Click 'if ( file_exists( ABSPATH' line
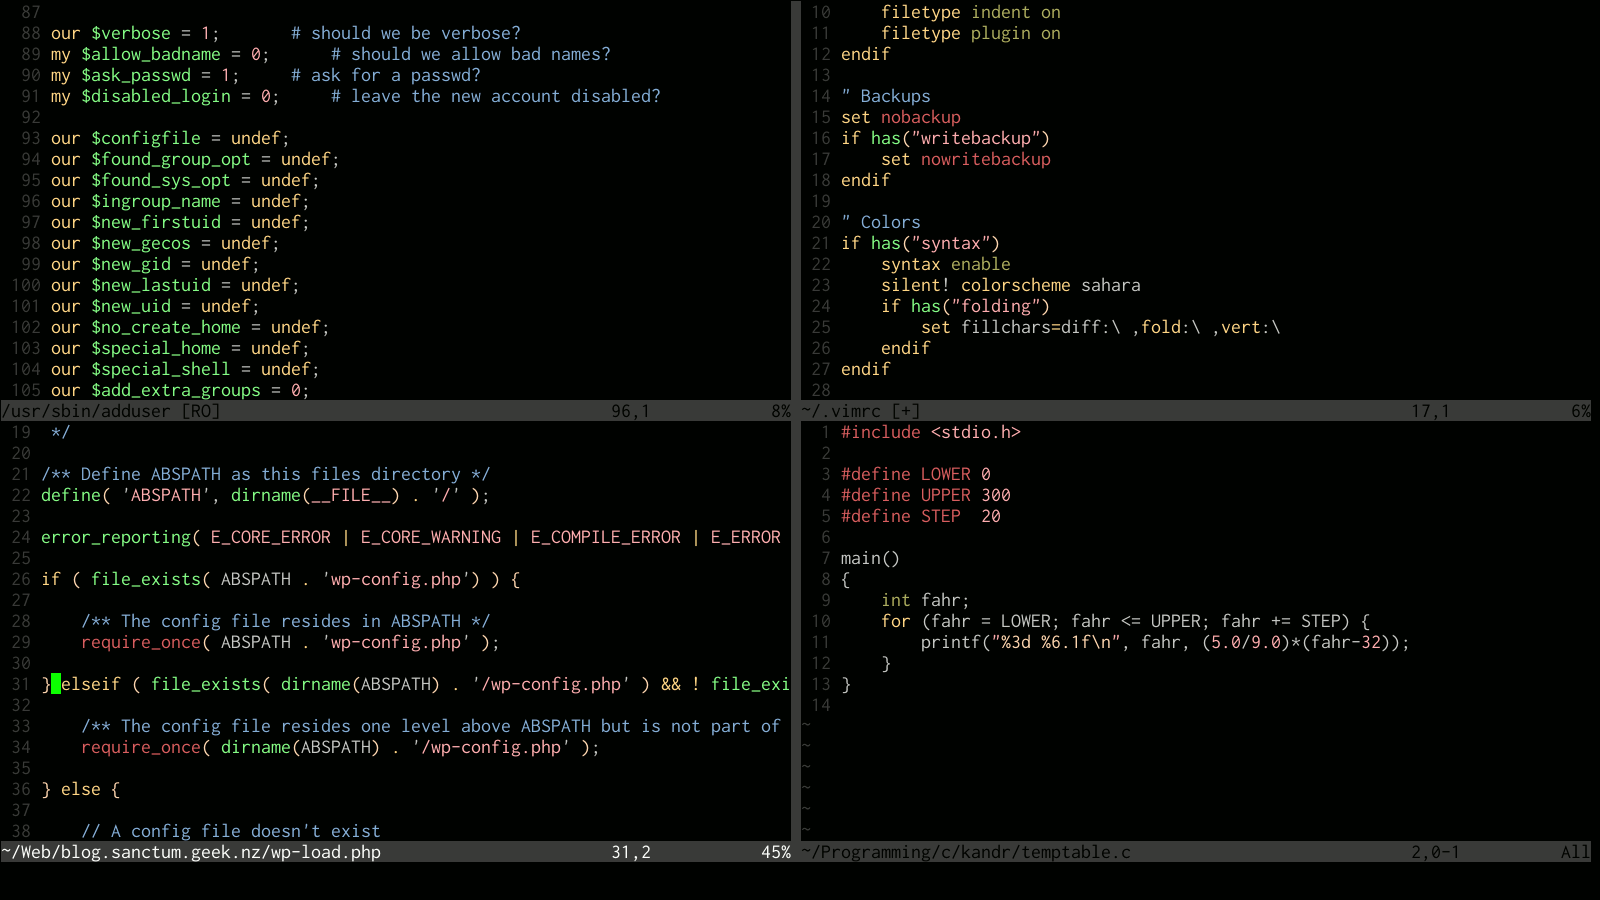 coord(280,579)
